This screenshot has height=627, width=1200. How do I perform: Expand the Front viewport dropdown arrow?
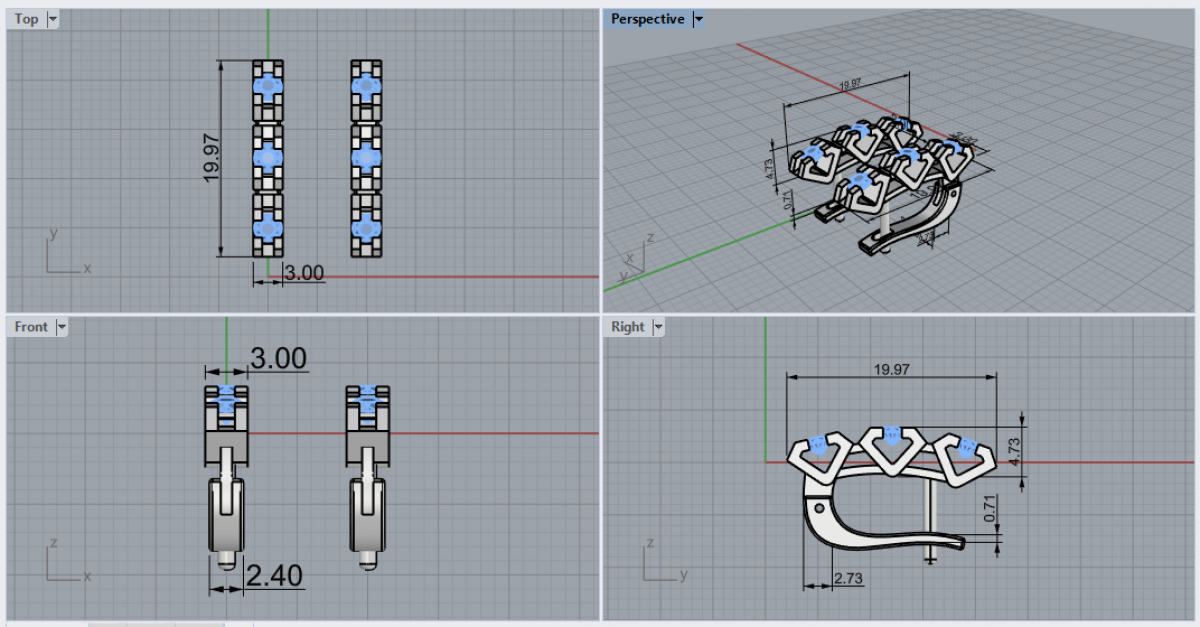(x=61, y=327)
